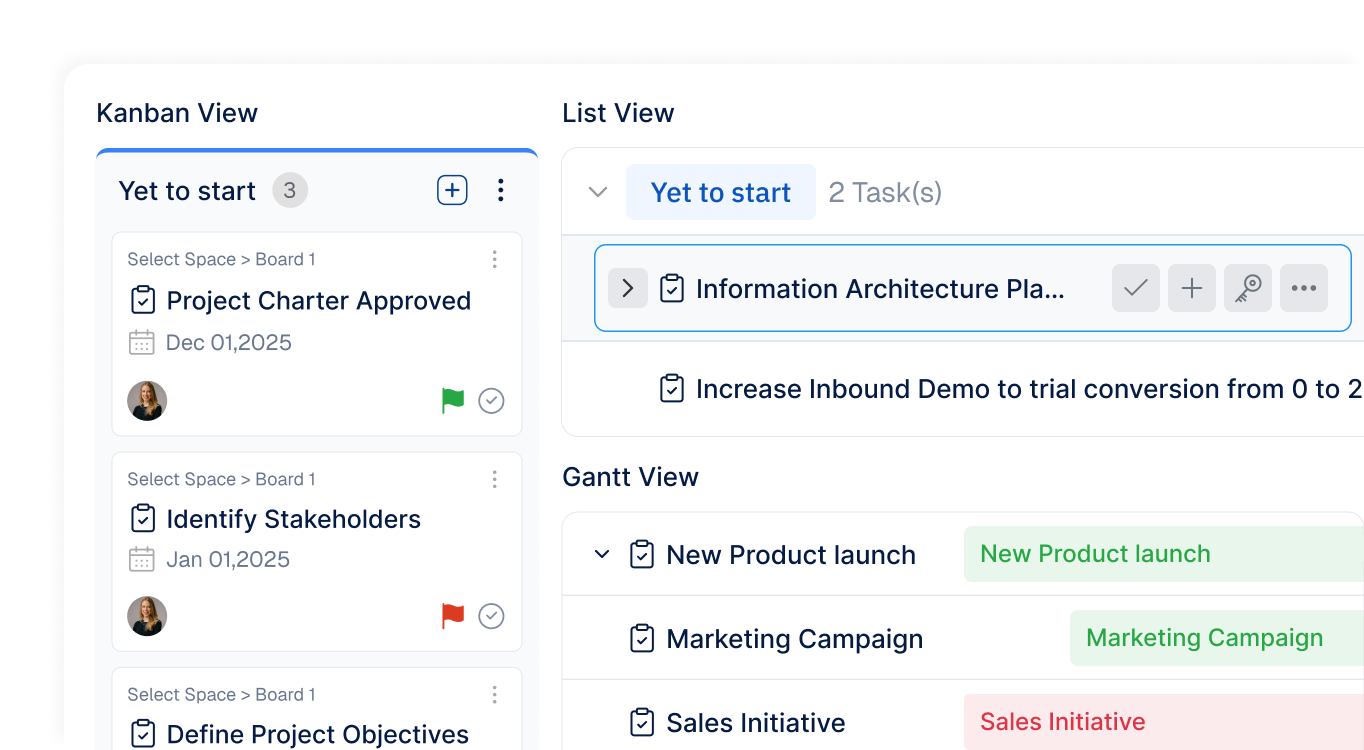Click breadcrumb on Identify Stakeholders card
Screen dimensions: 1364x750
click(221, 480)
